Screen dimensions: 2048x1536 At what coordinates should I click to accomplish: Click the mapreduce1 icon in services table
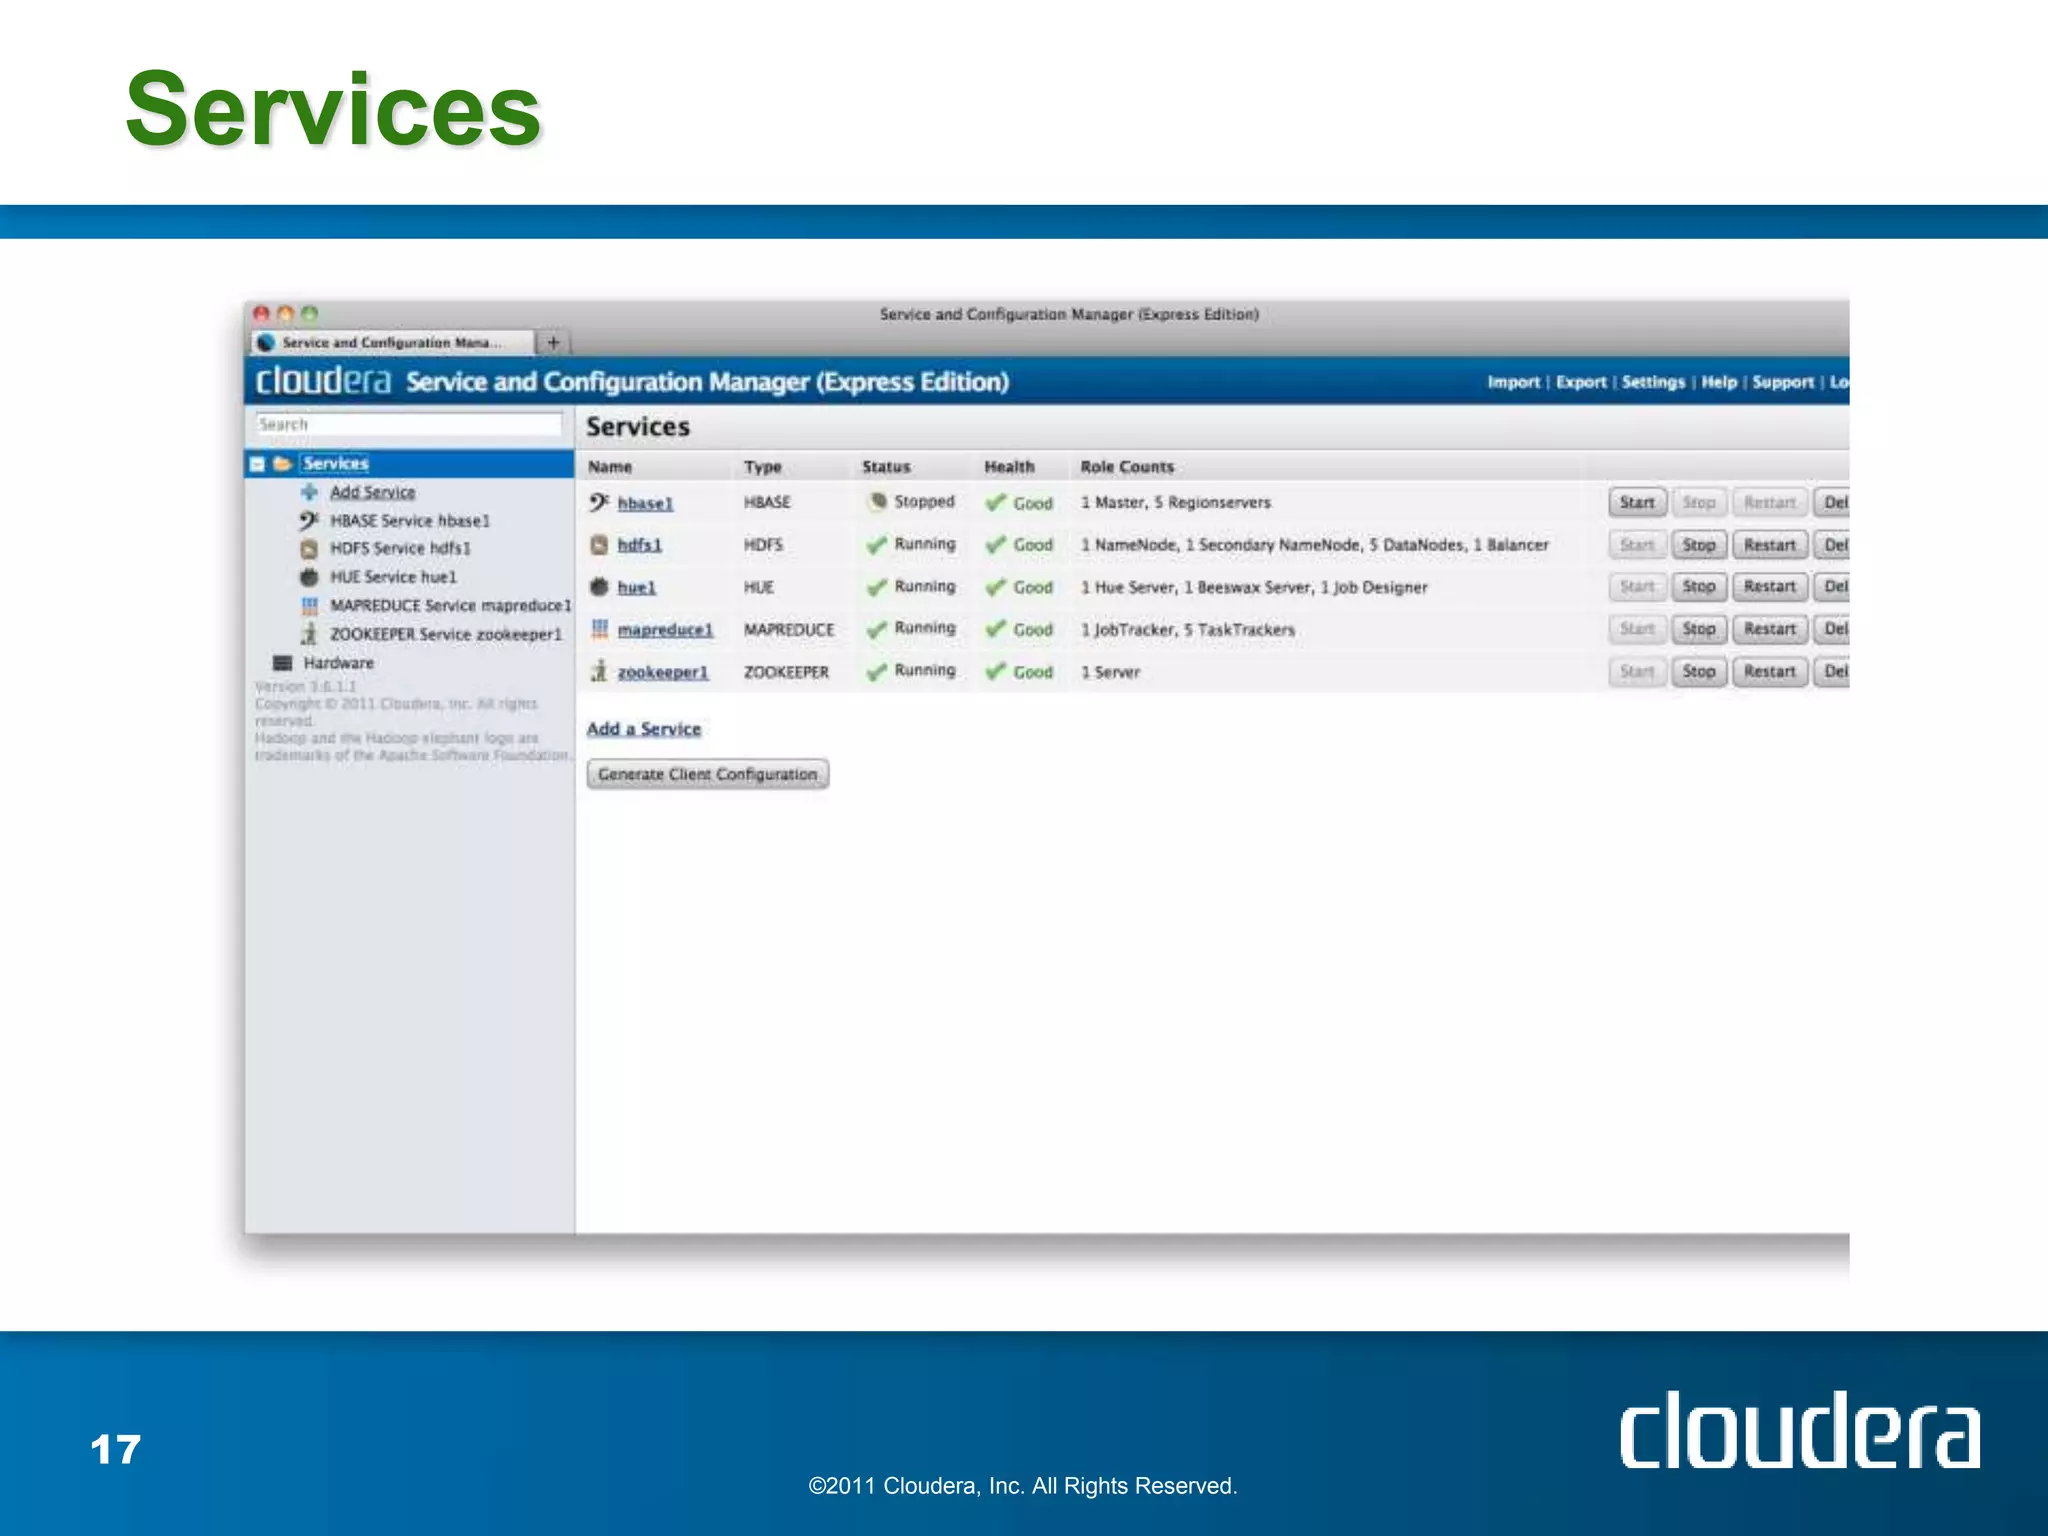[599, 629]
